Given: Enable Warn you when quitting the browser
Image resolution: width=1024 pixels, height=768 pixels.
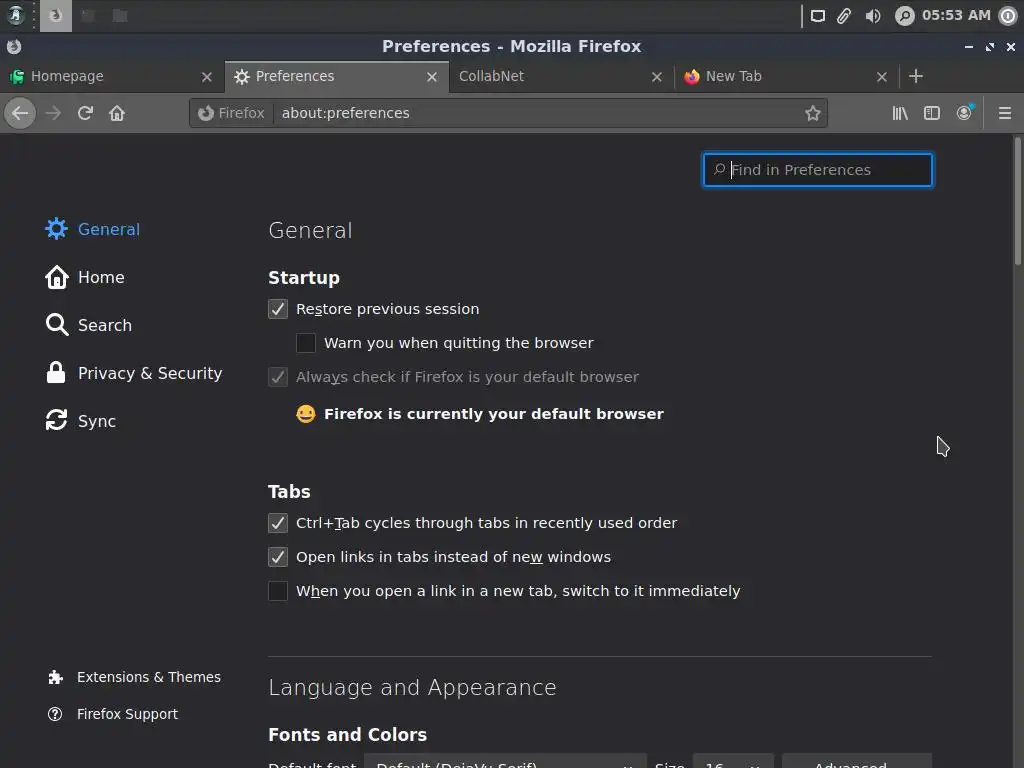Looking at the screenshot, I should click(306, 343).
